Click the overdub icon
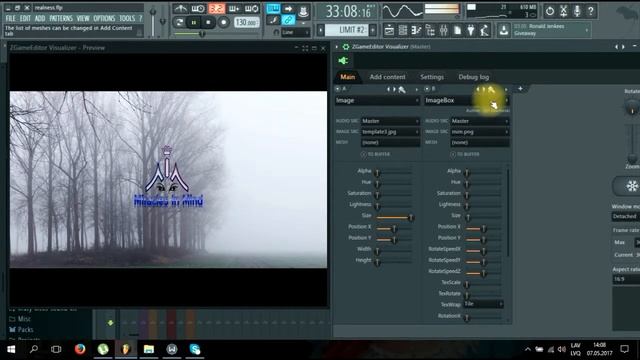640x360 pixels. coord(234,9)
